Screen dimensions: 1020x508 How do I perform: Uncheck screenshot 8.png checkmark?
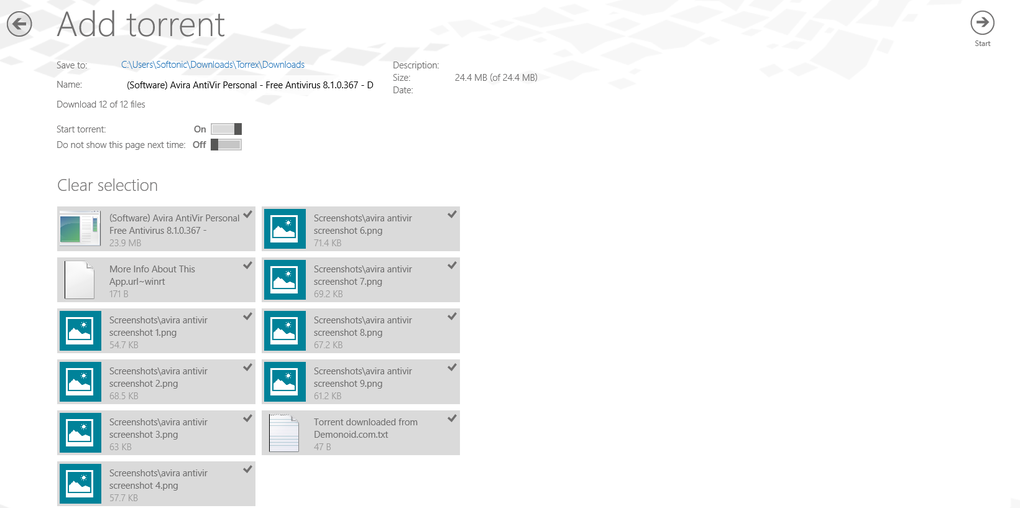point(451,317)
